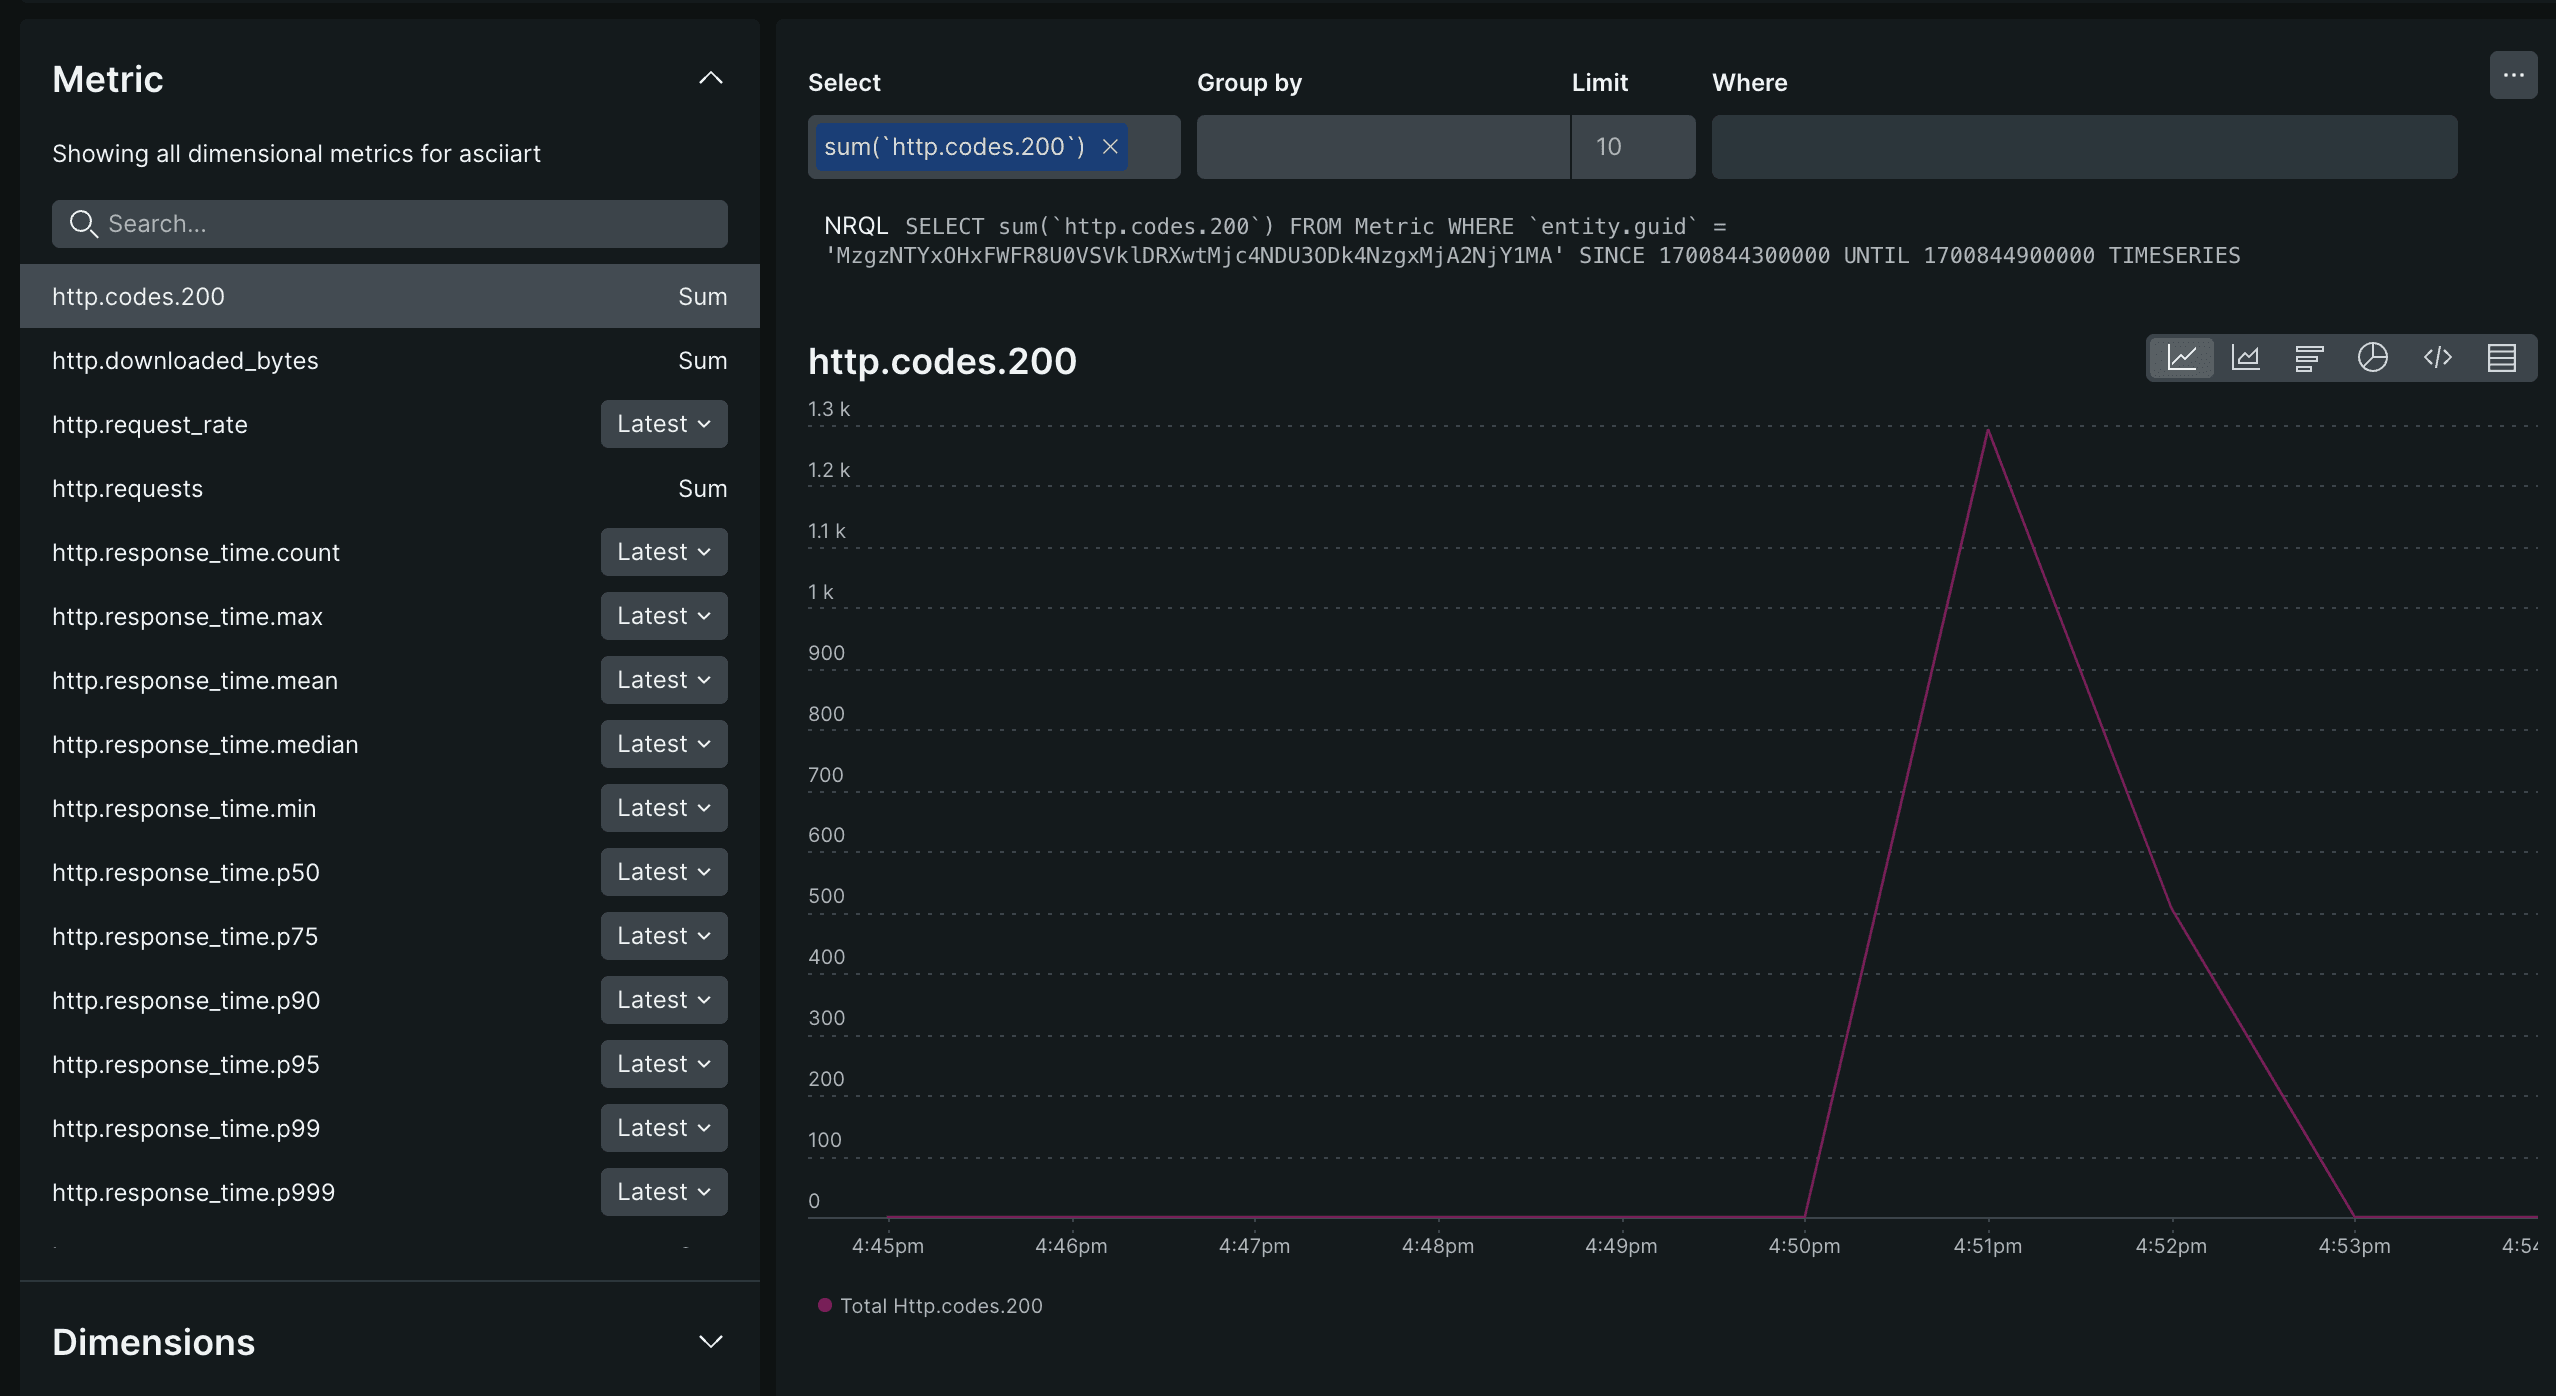Image resolution: width=2556 pixels, height=1396 pixels.
Task: Remove the selected metric using the X button
Action: click(x=1110, y=146)
